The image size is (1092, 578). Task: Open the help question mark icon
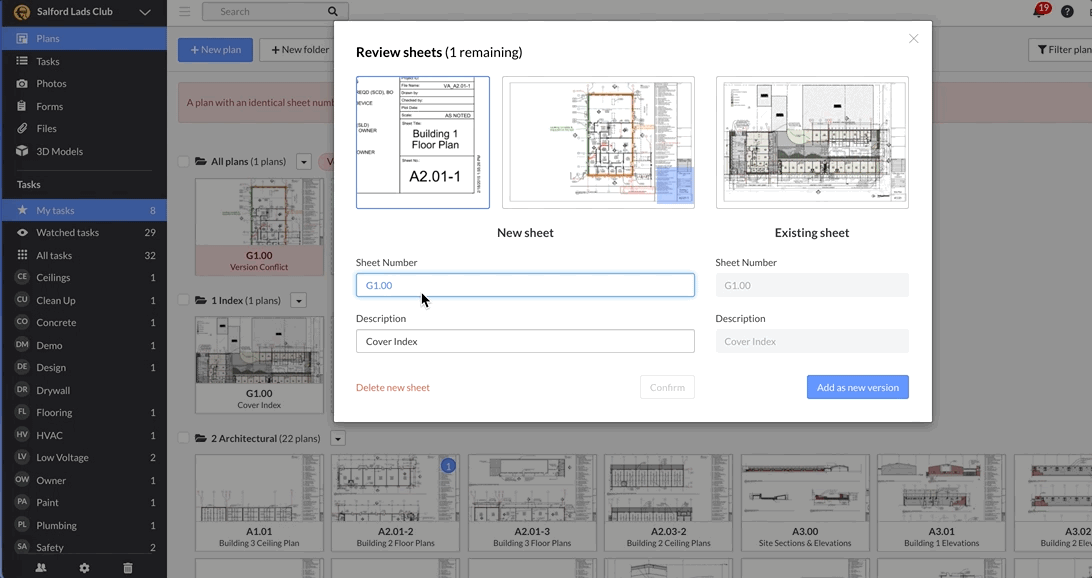(1067, 12)
